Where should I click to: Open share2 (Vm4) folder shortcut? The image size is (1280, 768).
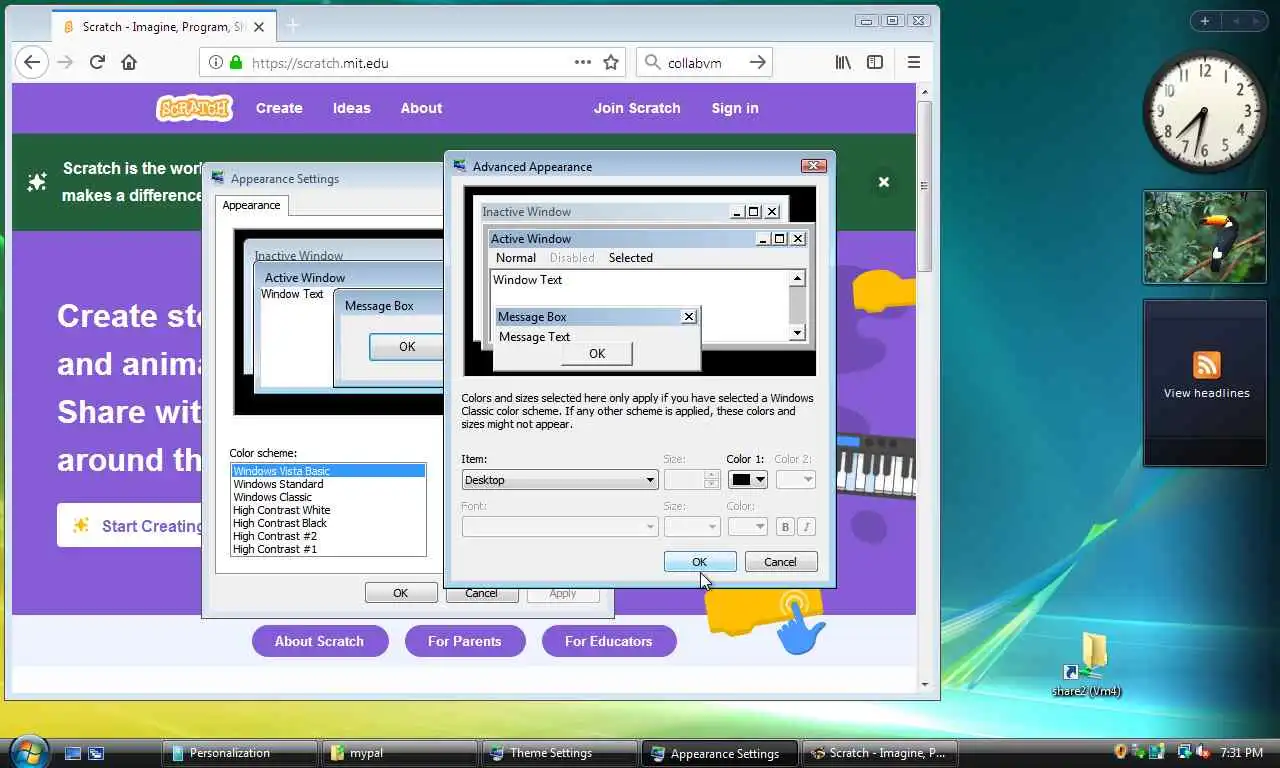point(1086,665)
